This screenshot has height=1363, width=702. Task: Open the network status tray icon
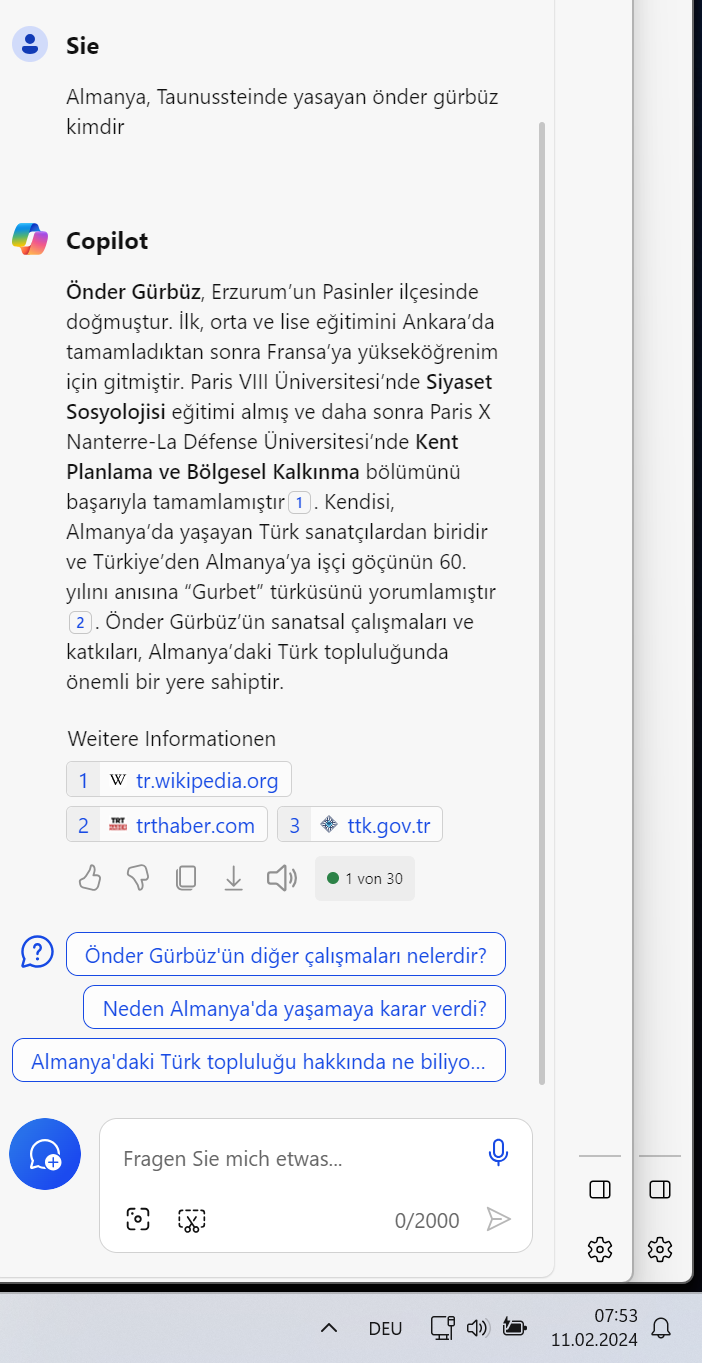[x=443, y=1327]
